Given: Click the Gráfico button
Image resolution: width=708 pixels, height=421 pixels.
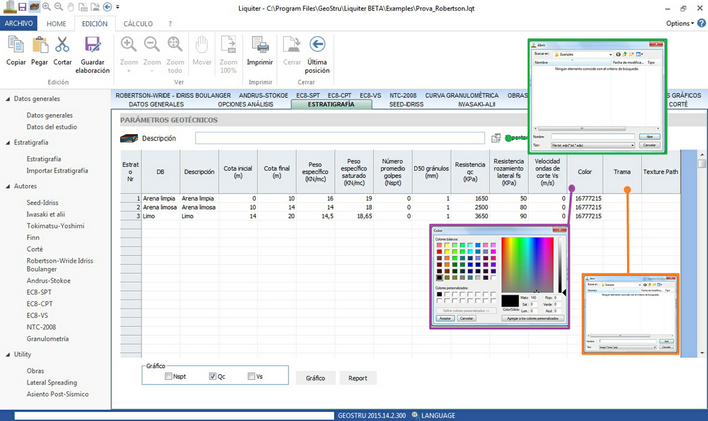Looking at the screenshot, I should point(316,378).
